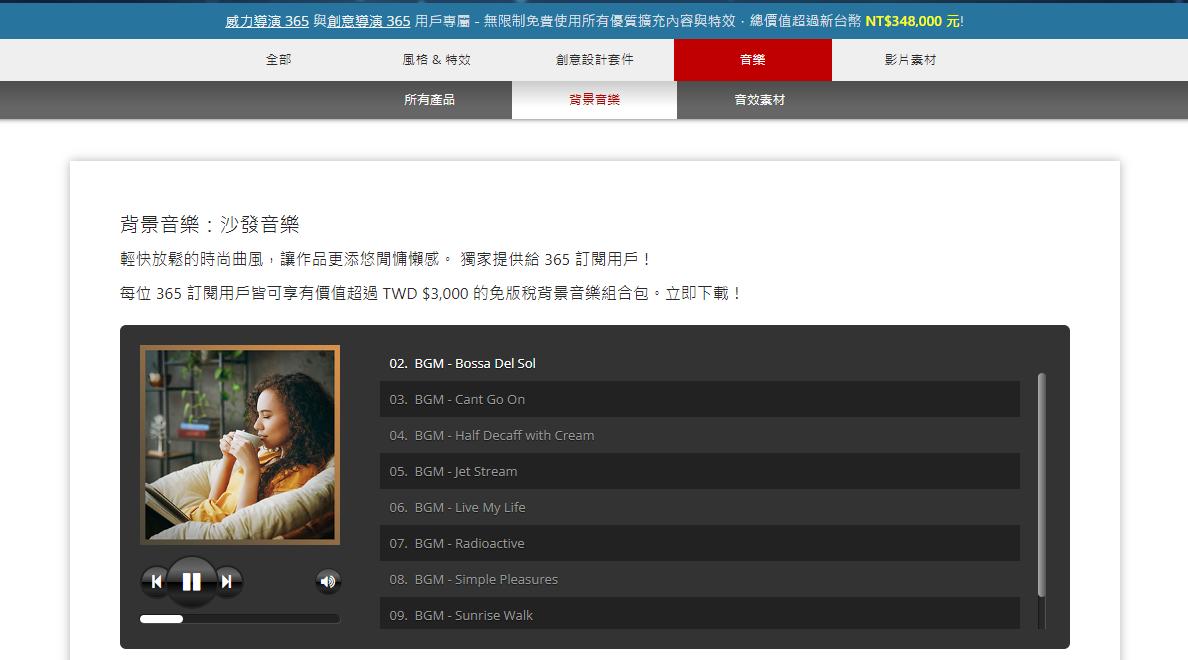The width and height of the screenshot is (1188, 660).
Task: Open the 全部 category tab
Action: click(x=278, y=60)
